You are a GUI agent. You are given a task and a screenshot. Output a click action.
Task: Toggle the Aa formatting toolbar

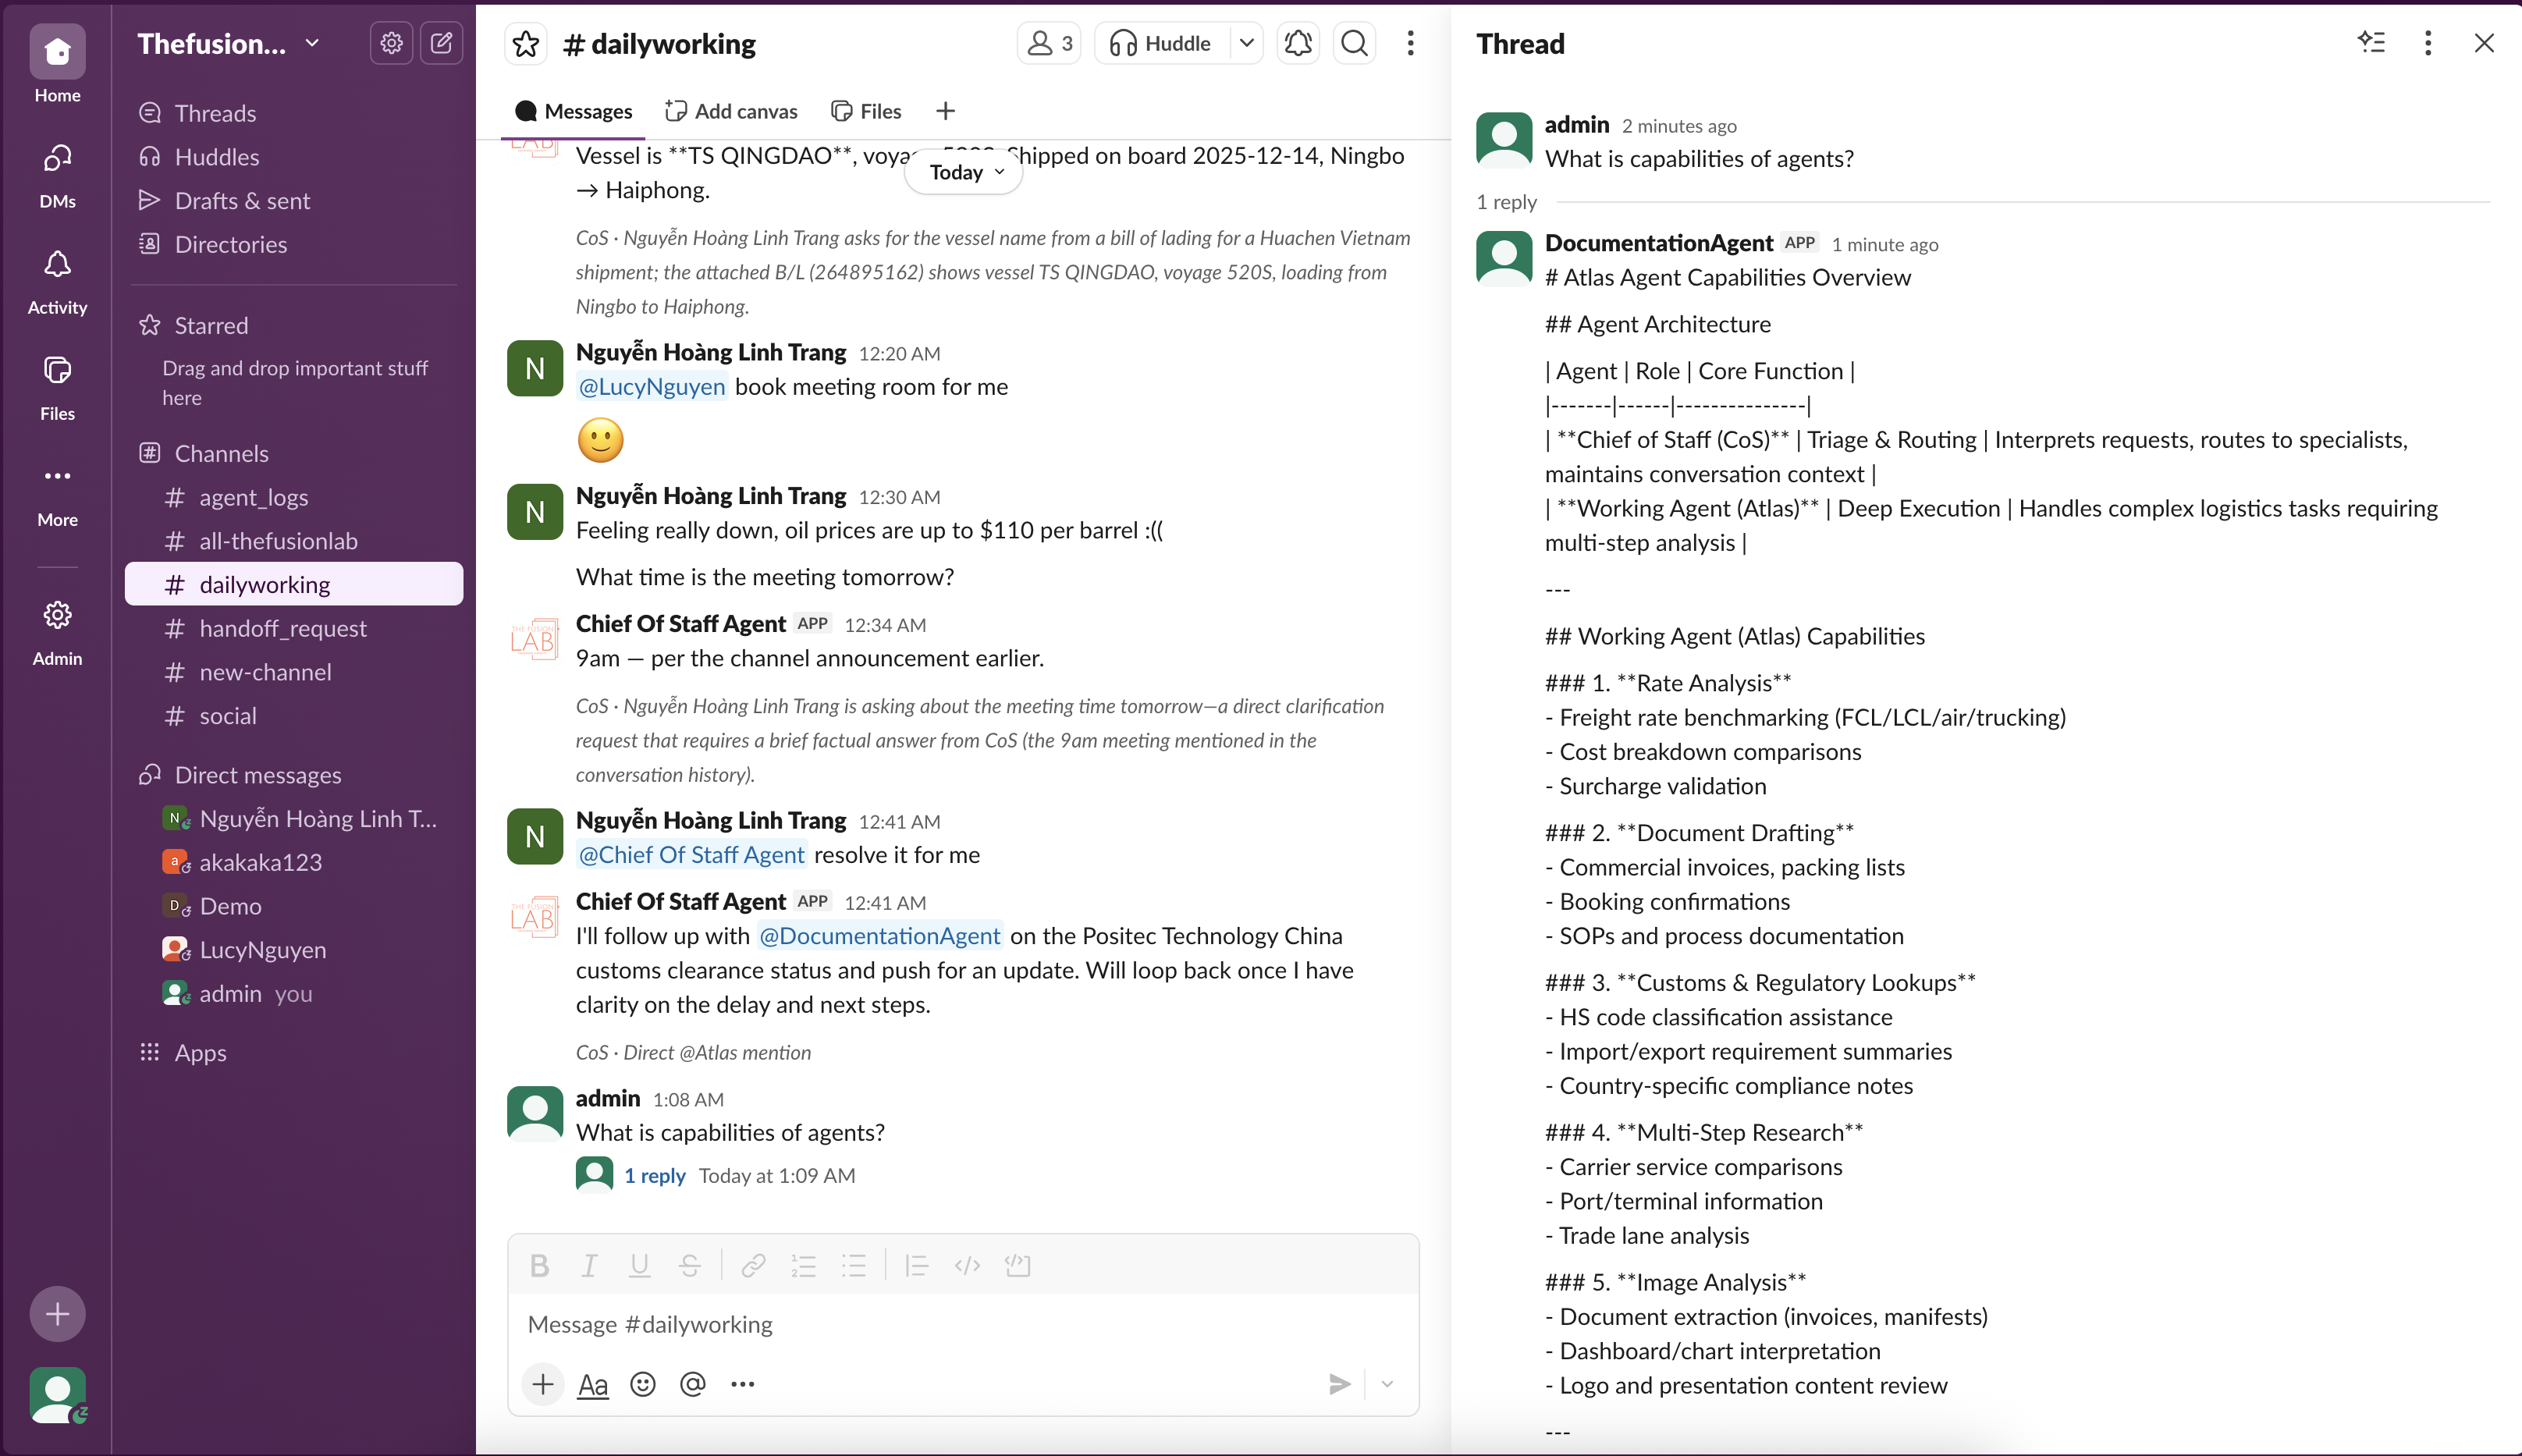tap(592, 1384)
